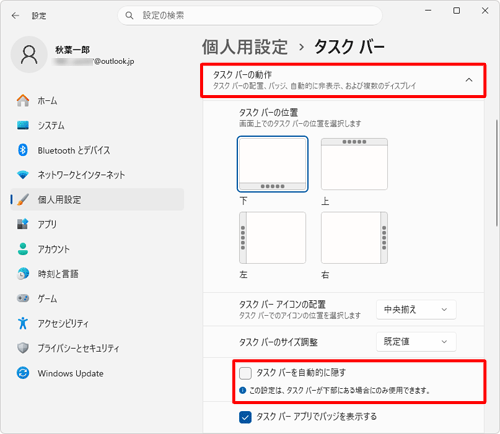Collapse タスク バーの動作 section chevron

tap(469, 80)
